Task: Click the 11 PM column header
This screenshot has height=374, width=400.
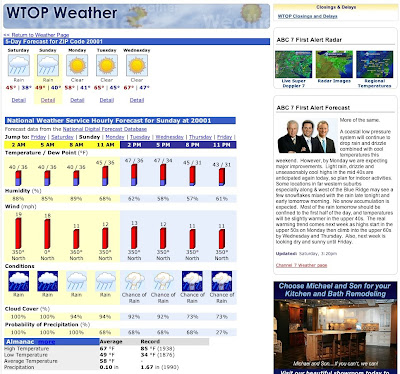Action: (222, 145)
